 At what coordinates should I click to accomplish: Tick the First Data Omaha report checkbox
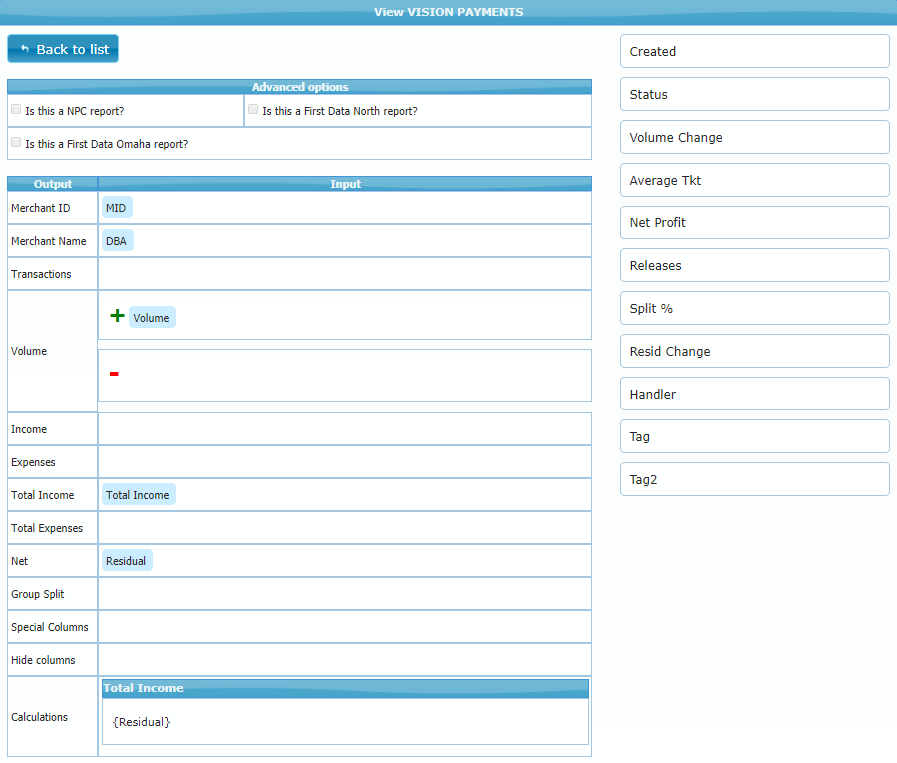point(16,142)
